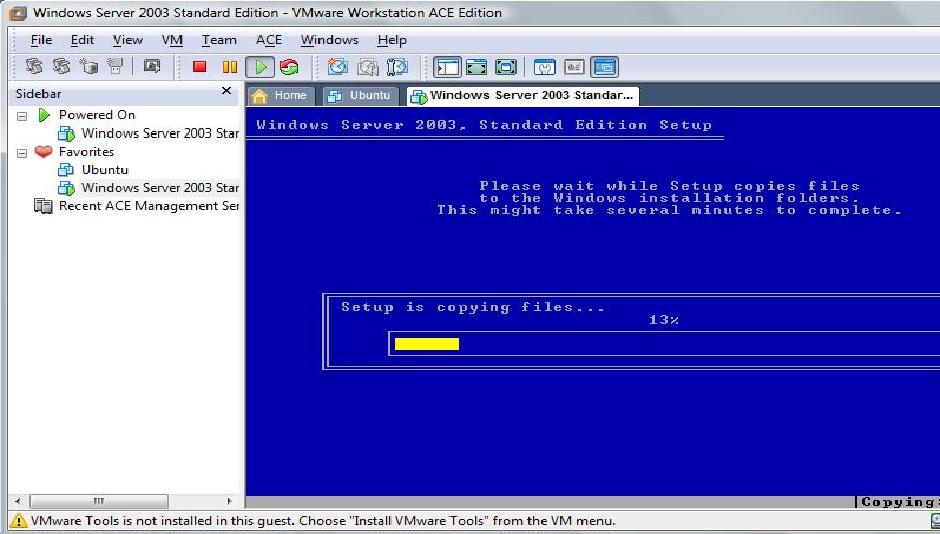Switch to the Ubuntu tab
Image resolution: width=940 pixels, height=534 pixels.
pos(361,95)
